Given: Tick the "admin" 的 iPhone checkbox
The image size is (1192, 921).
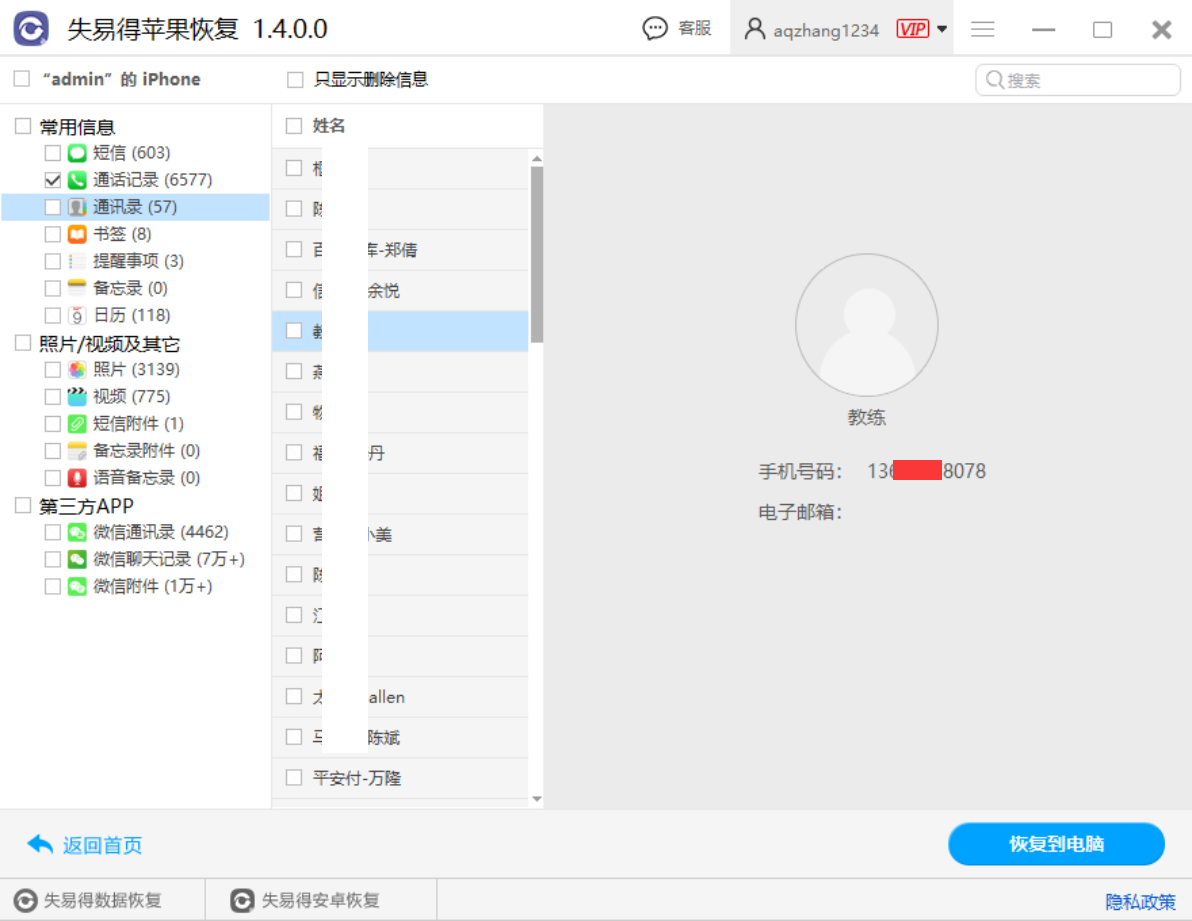Looking at the screenshot, I should click(22, 78).
